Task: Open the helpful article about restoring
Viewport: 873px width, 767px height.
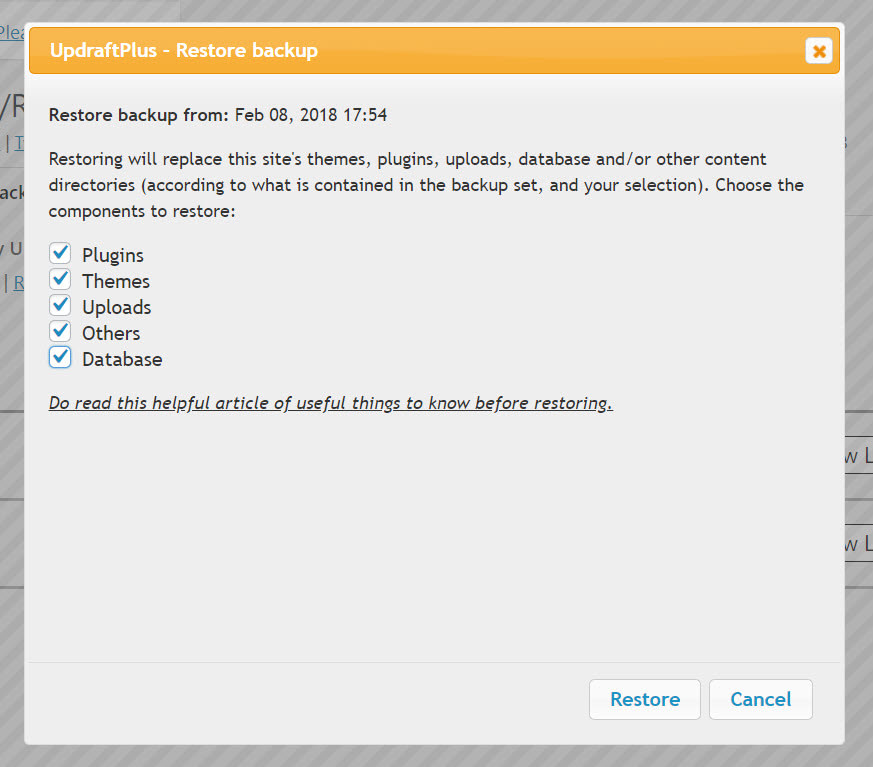Action: [330, 402]
